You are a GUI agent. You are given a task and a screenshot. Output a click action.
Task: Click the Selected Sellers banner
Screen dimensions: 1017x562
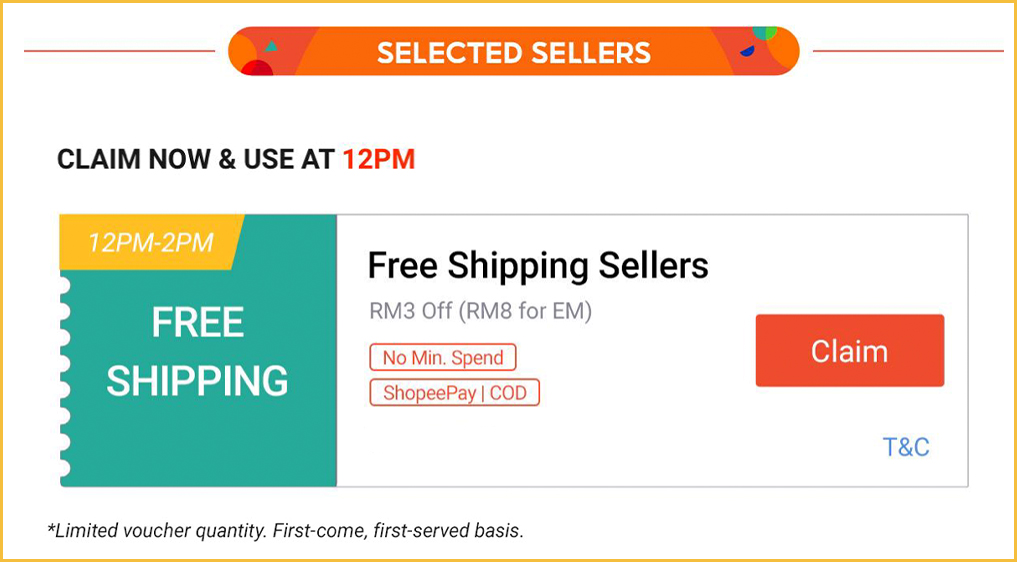[513, 52]
